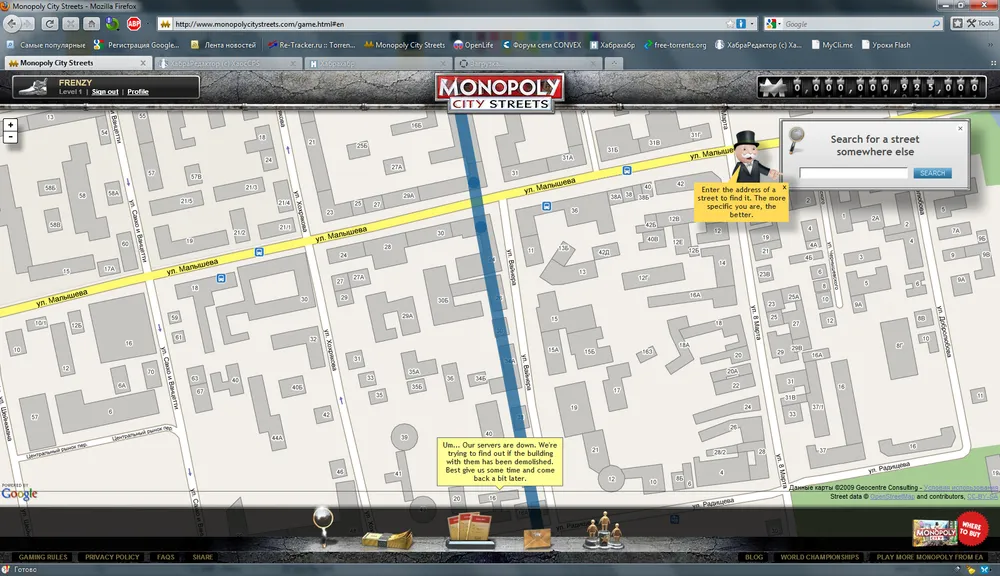Viewport: 1000px width, 576px height.
Task: Open the OpenStreetMap attribution link
Action: [x=892, y=496]
